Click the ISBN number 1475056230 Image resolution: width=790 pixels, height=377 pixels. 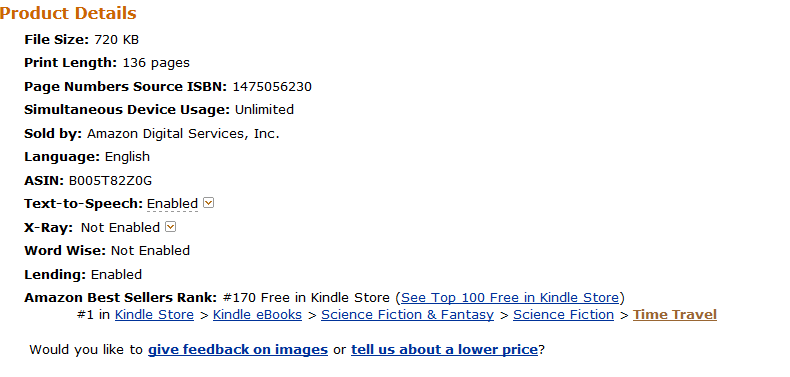272,87
